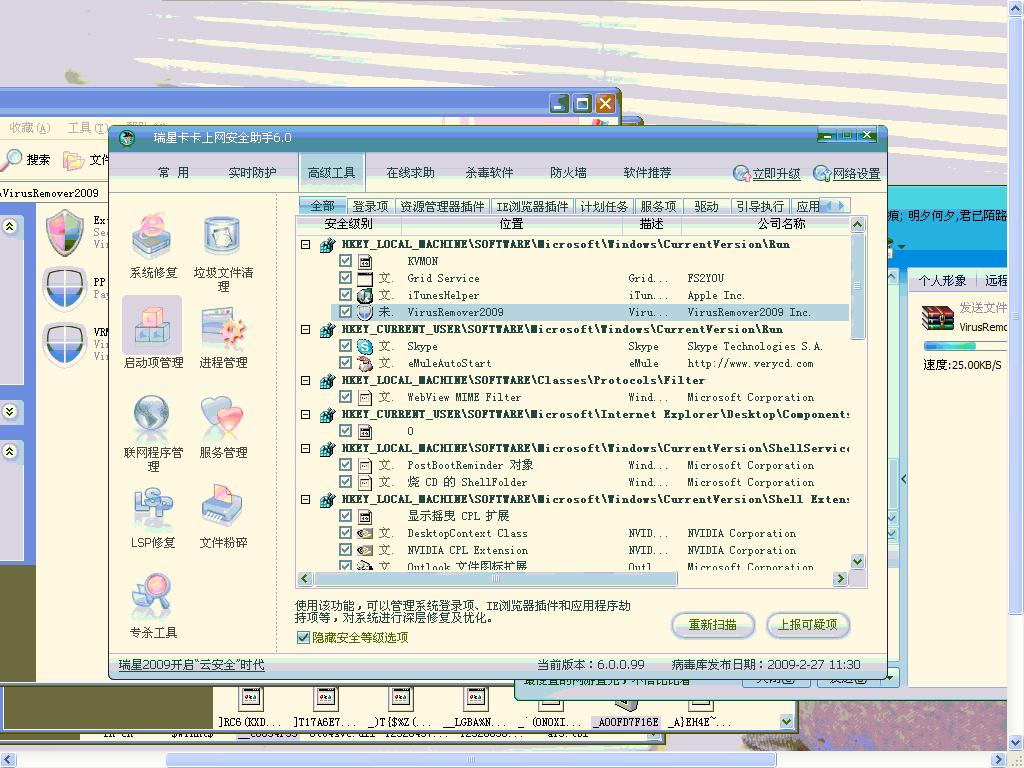The height and width of the screenshot is (768, 1024).
Task: Collapse Shell Extensions registry node
Action: [305, 499]
